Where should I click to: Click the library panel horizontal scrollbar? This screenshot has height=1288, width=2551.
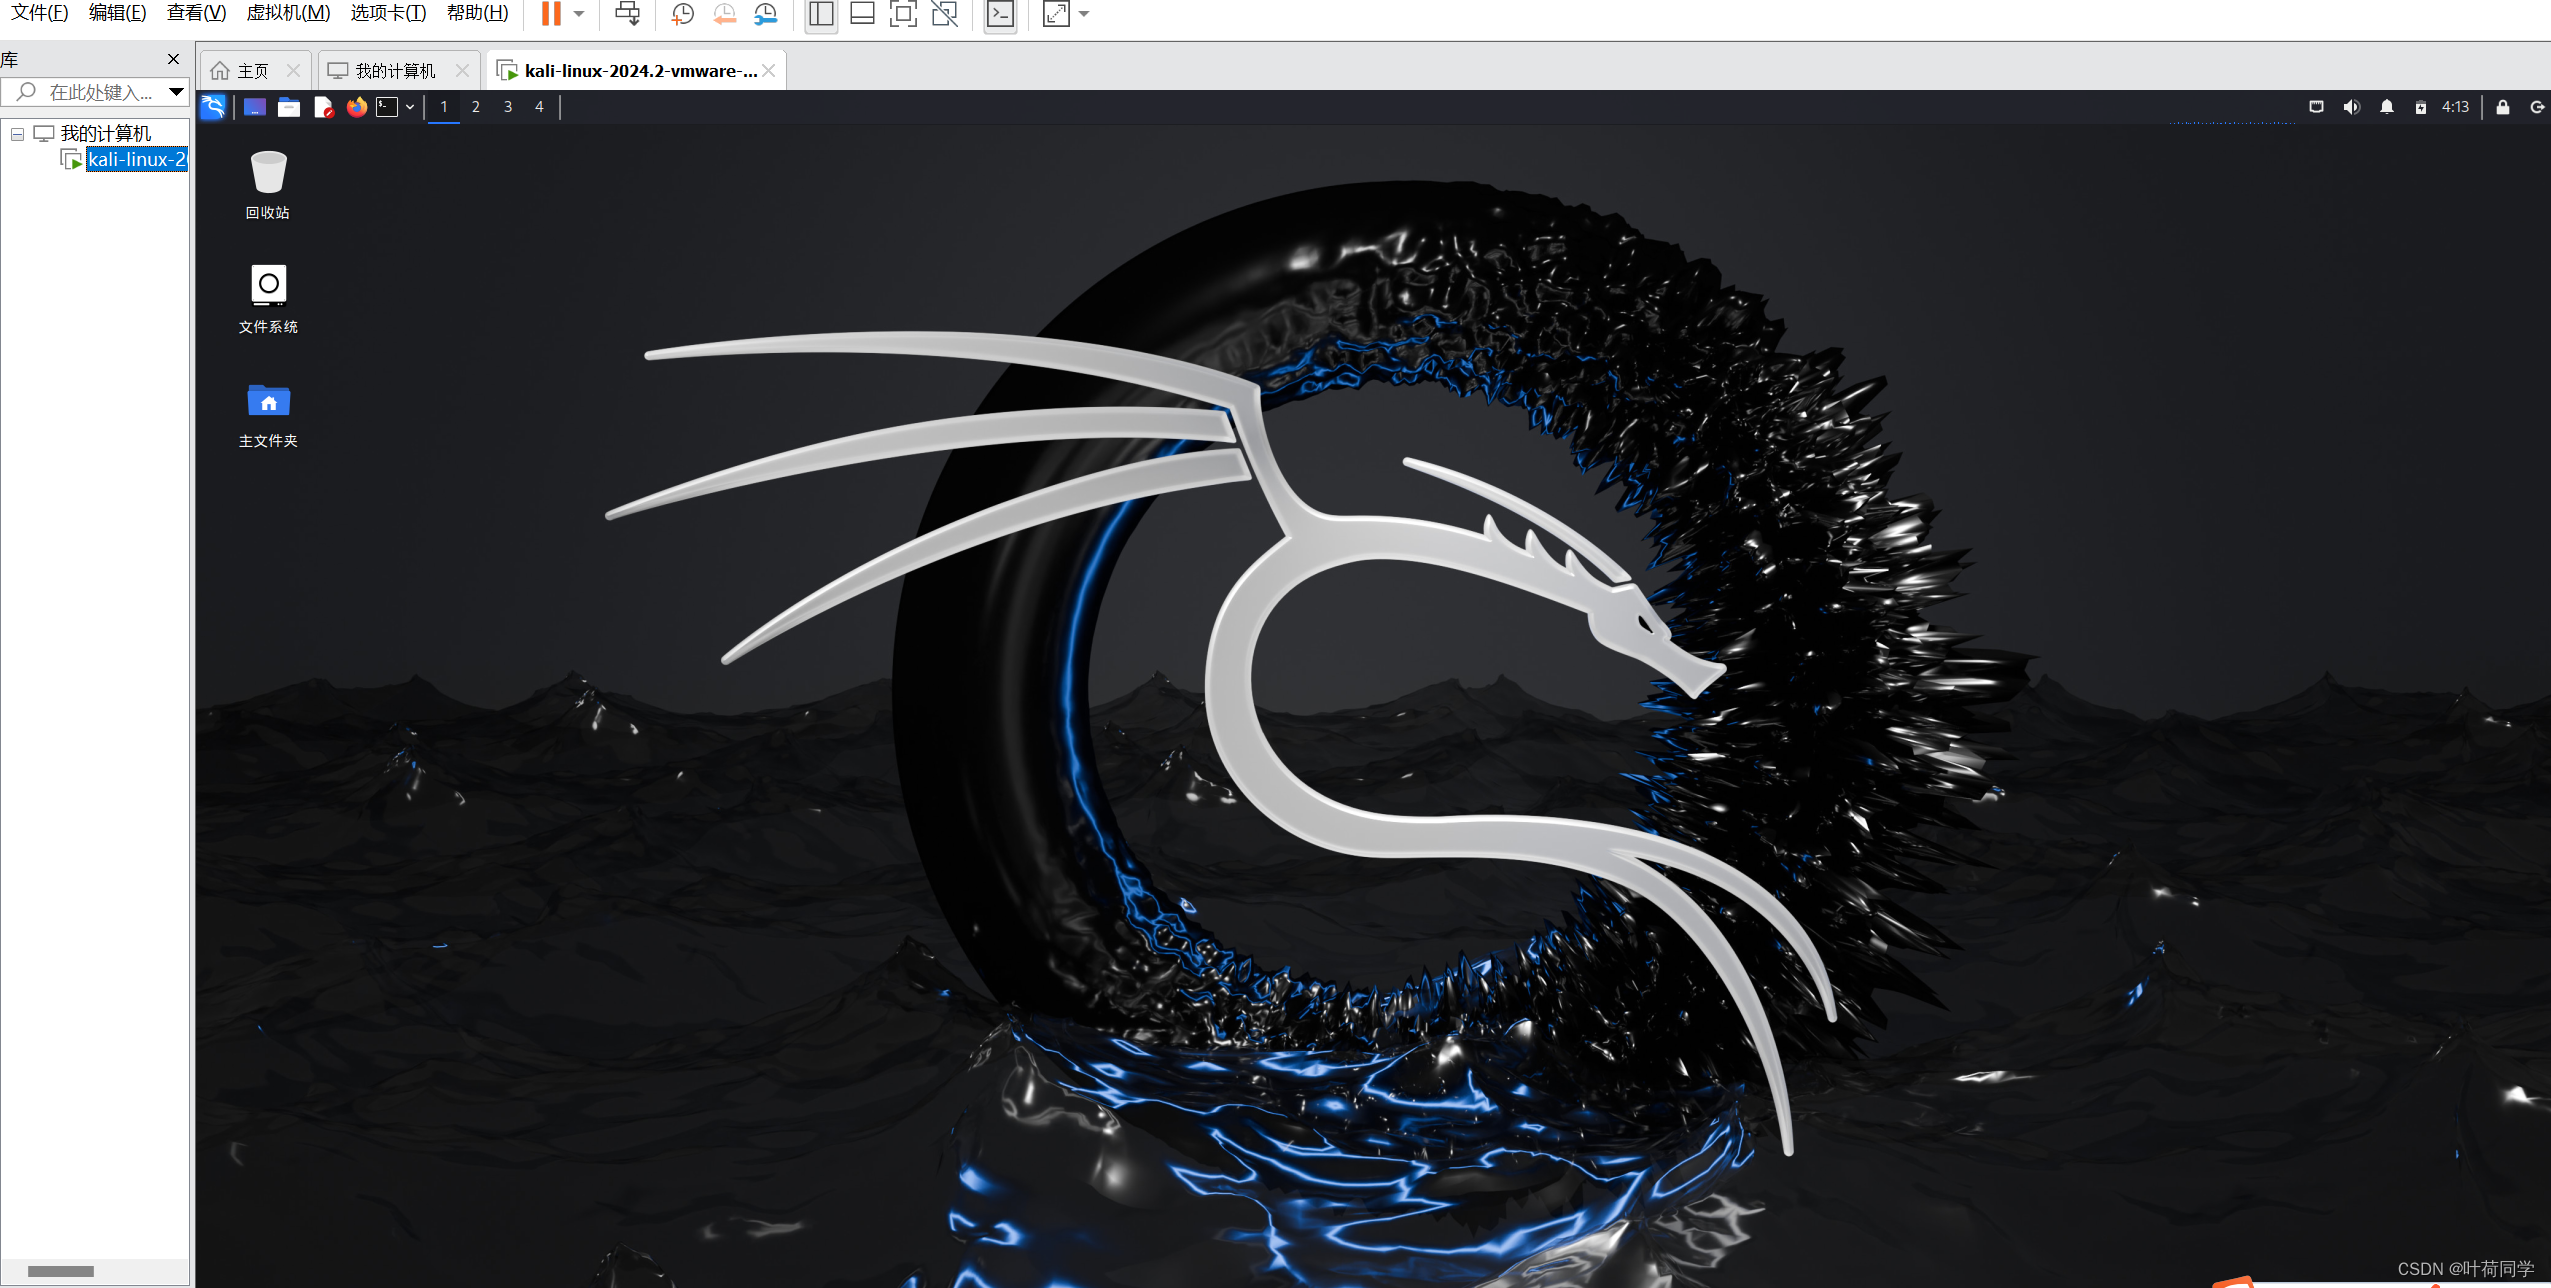(x=61, y=1271)
